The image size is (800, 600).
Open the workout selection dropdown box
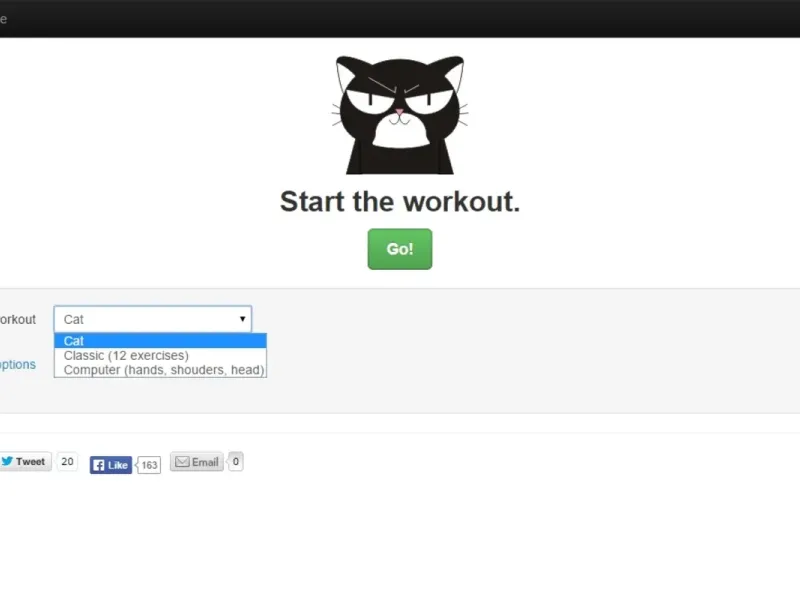click(x=153, y=319)
